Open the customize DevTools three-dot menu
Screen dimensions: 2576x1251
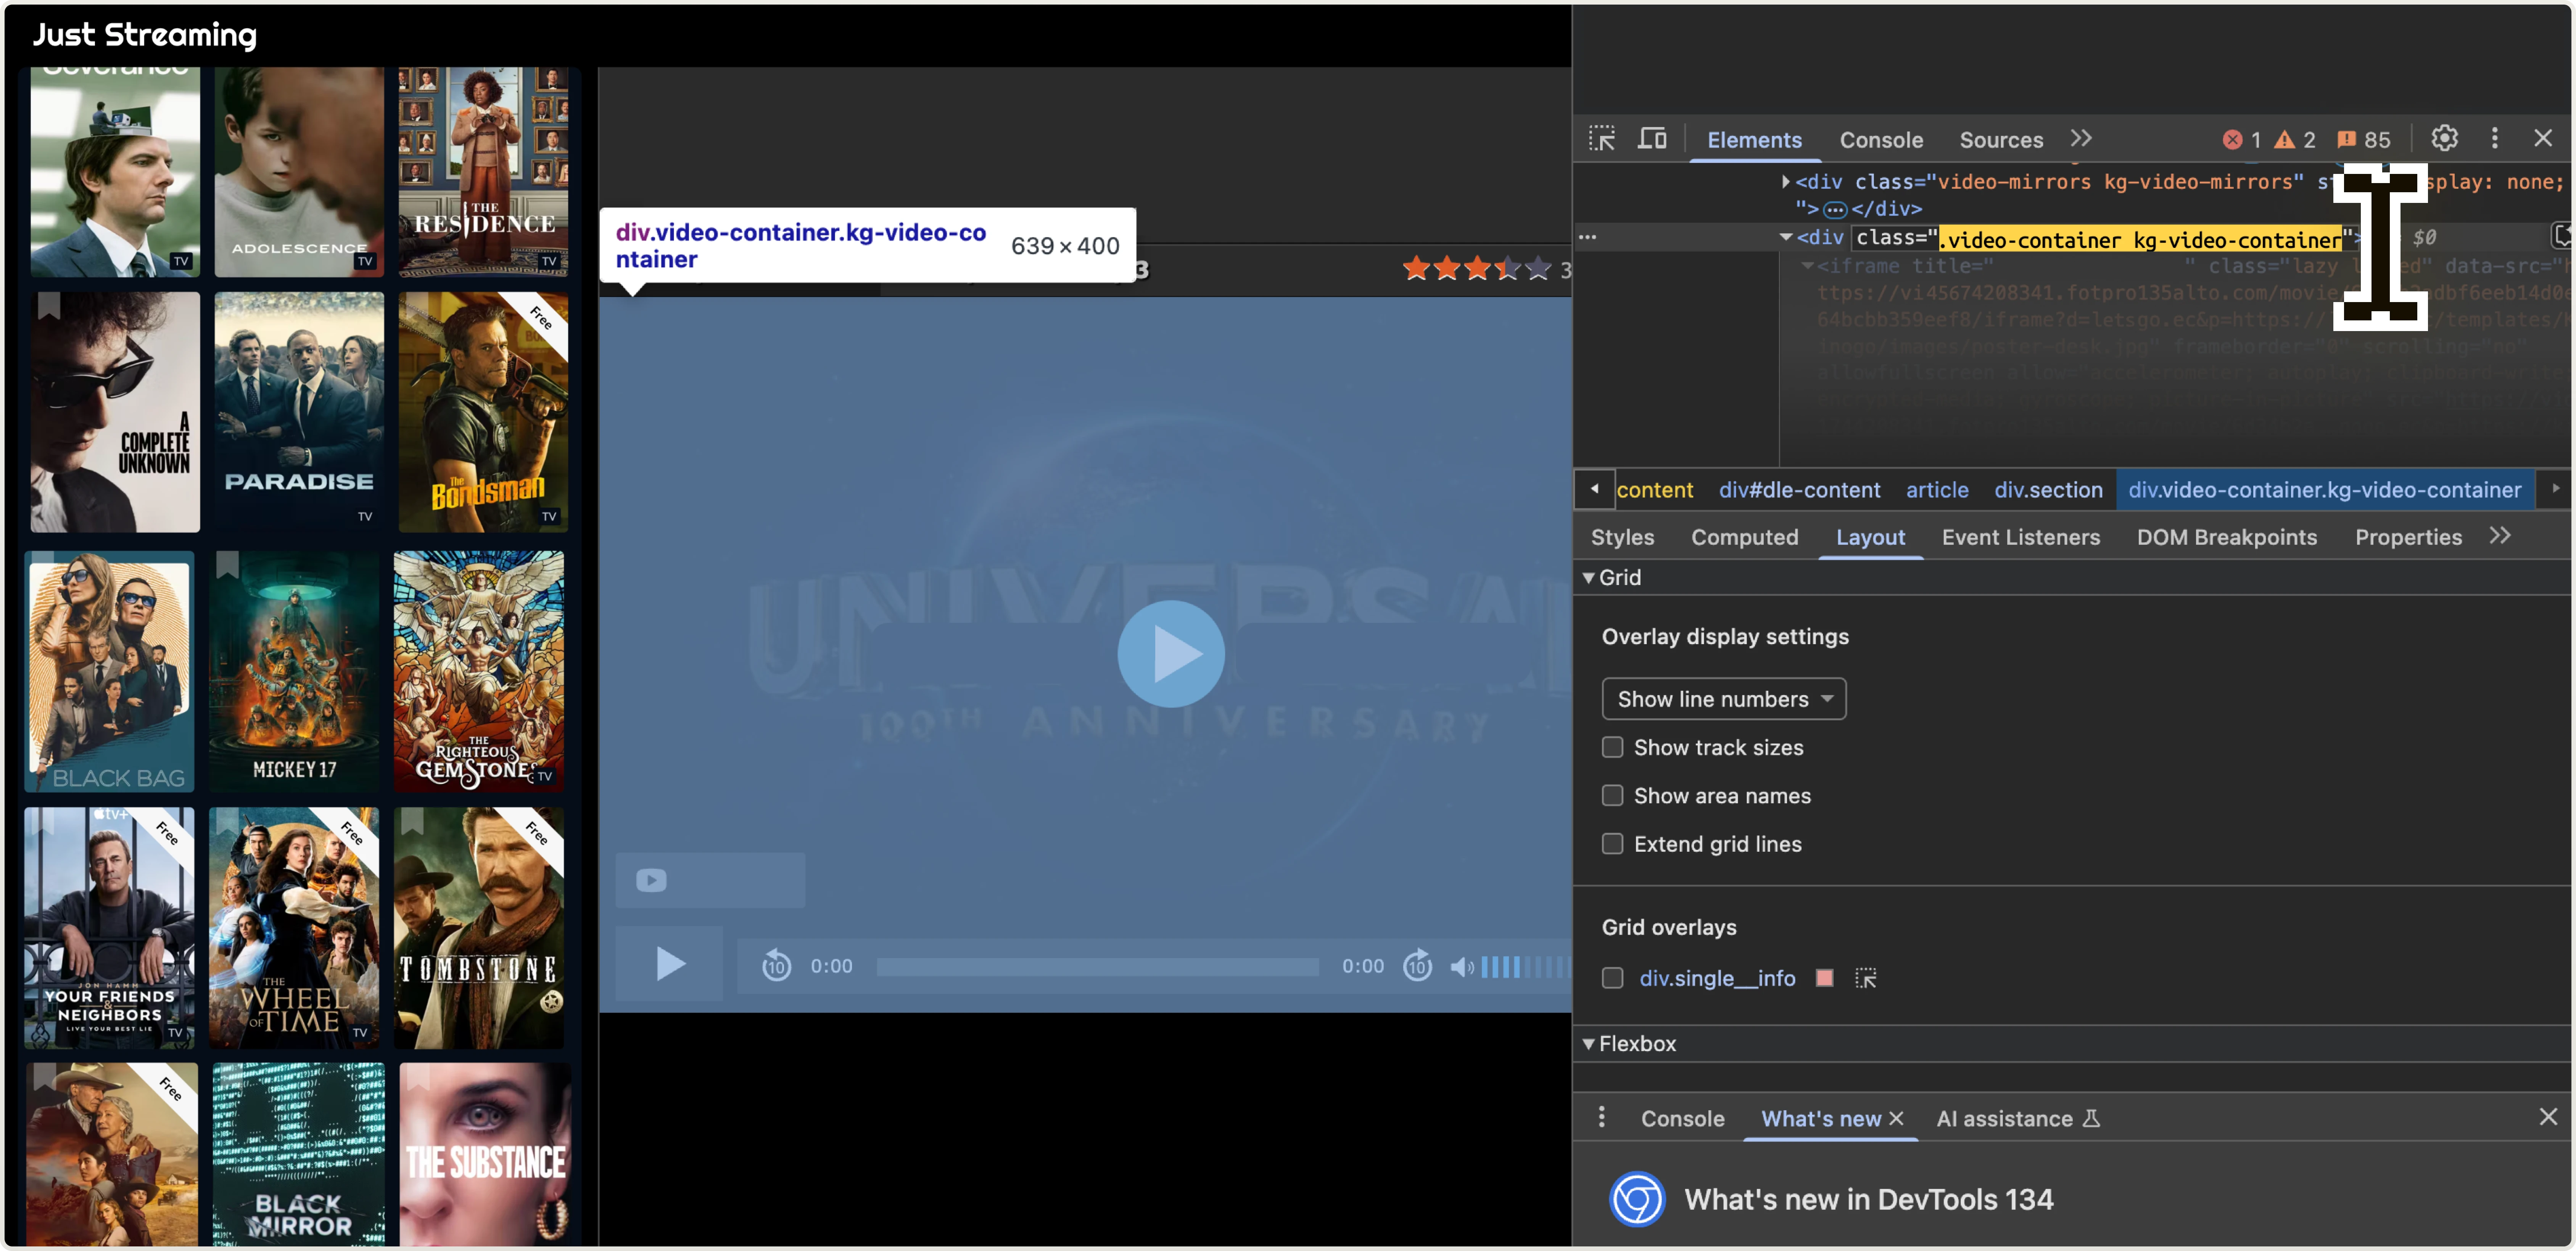(2495, 139)
